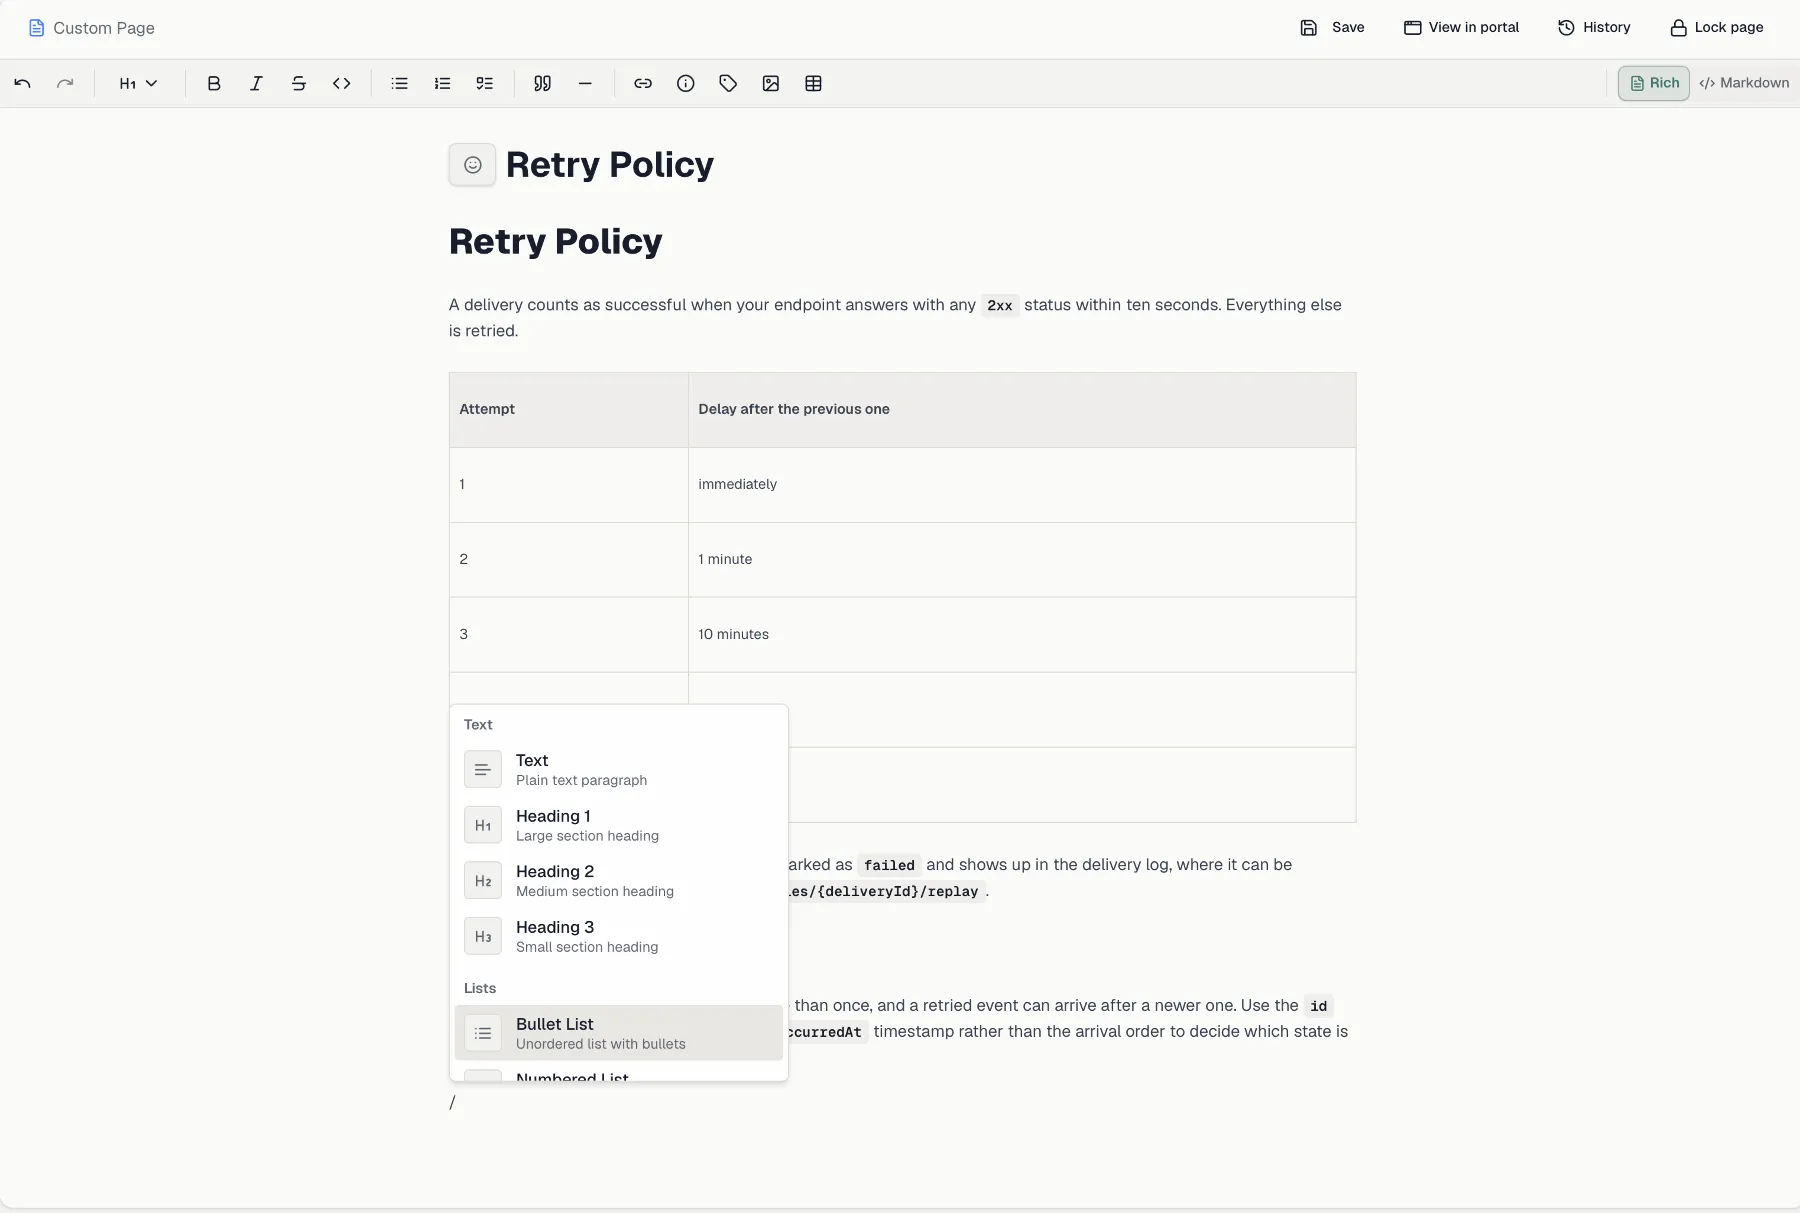Apply strikethrough formatting
The height and width of the screenshot is (1213, 1800).
click(x=299, y=84)
